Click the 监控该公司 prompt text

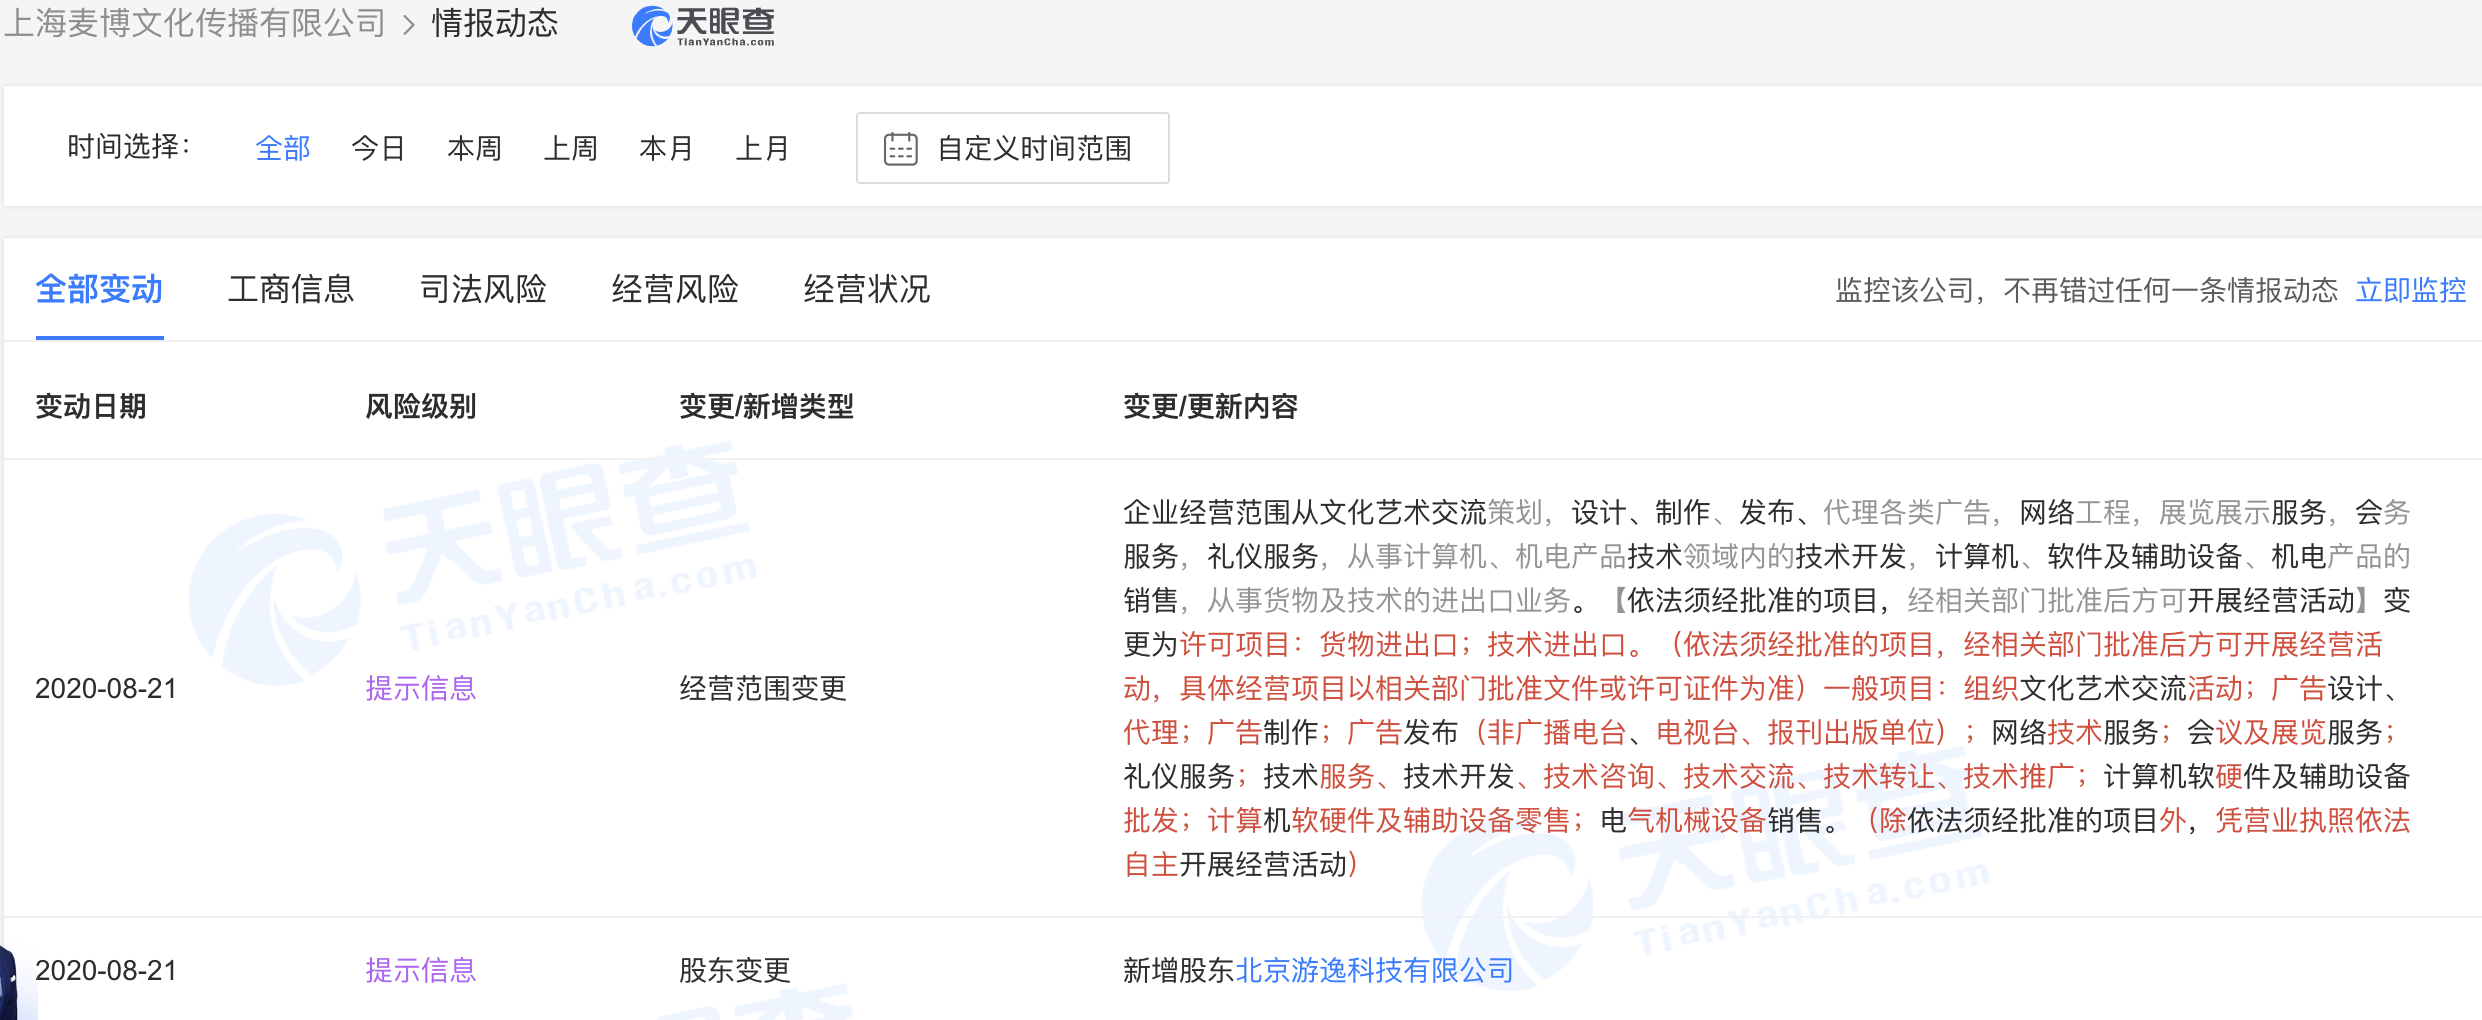click(x=2087, y=290)
